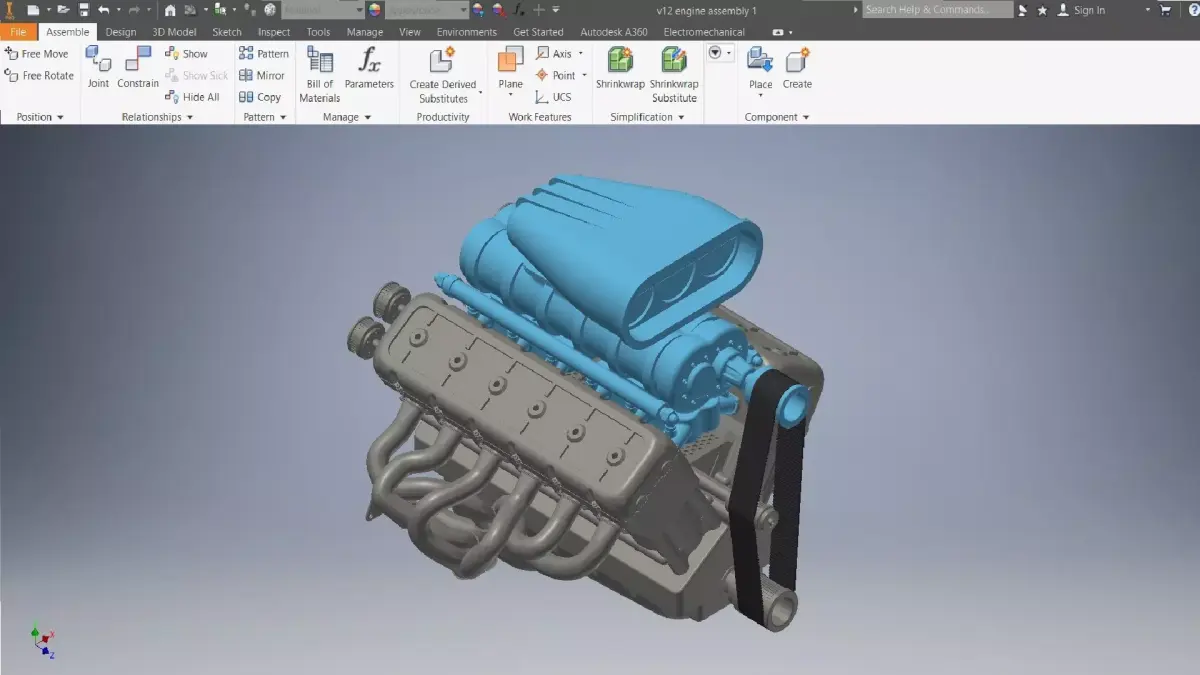Switch to the View tab

[x=410, y=32]
